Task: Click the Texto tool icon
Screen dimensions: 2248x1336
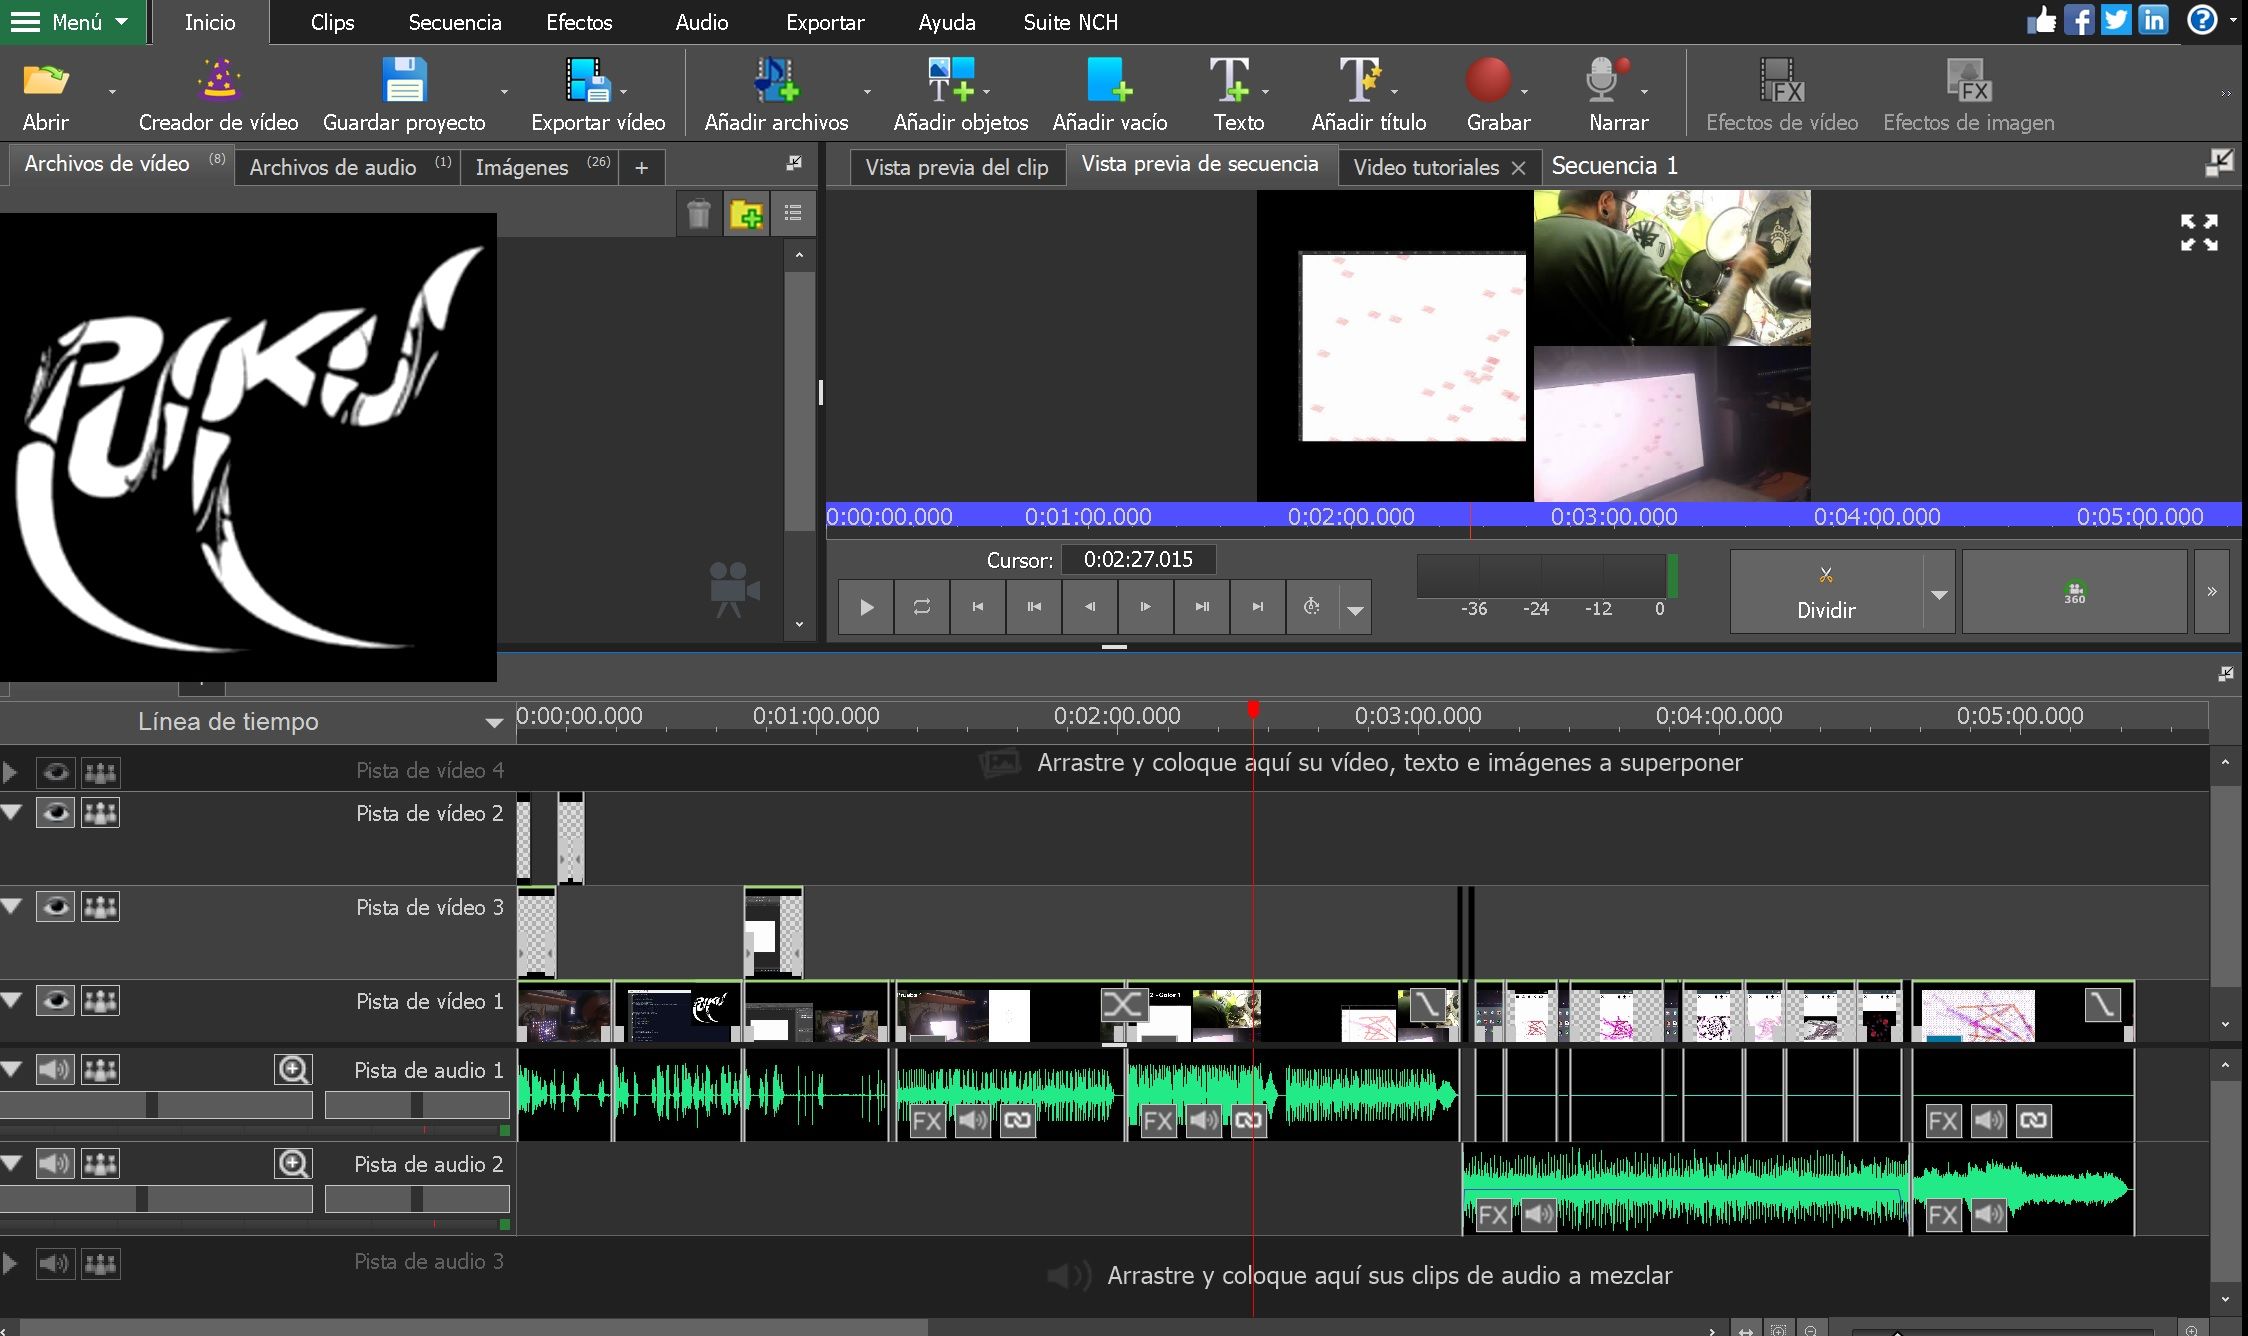Action: coord(1230,82)
